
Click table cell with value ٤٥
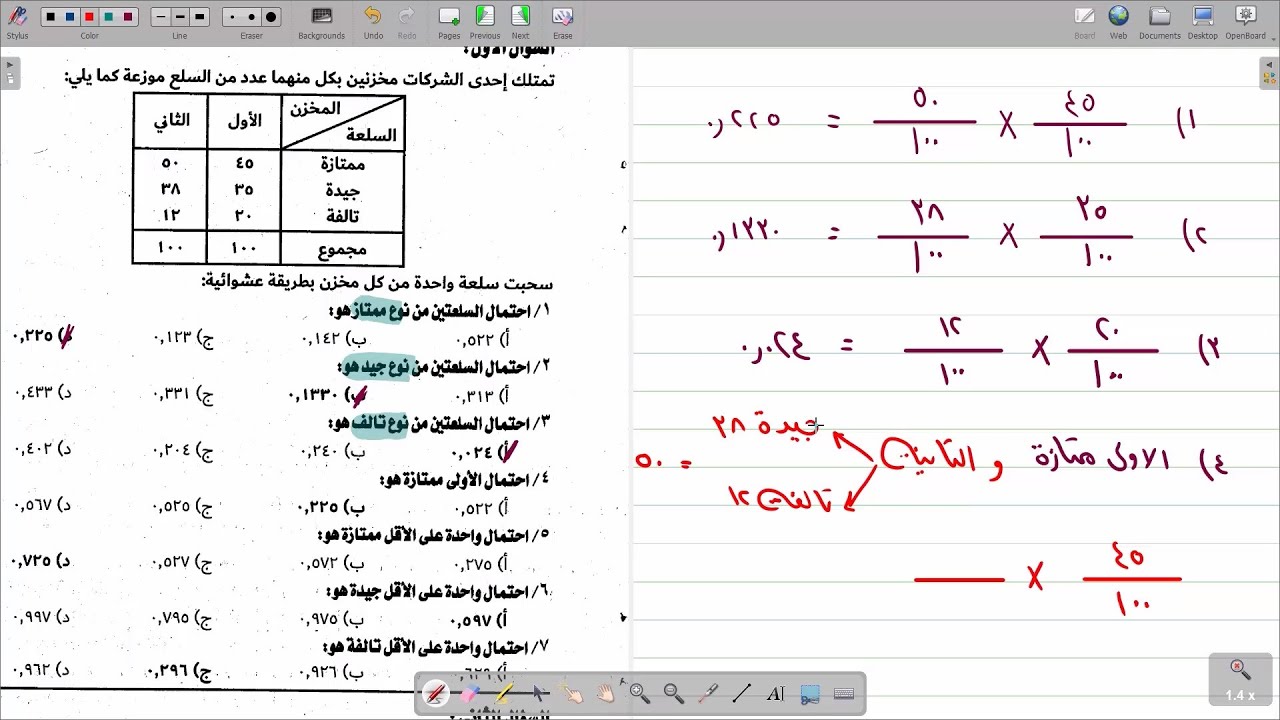[x=244, y=163]
